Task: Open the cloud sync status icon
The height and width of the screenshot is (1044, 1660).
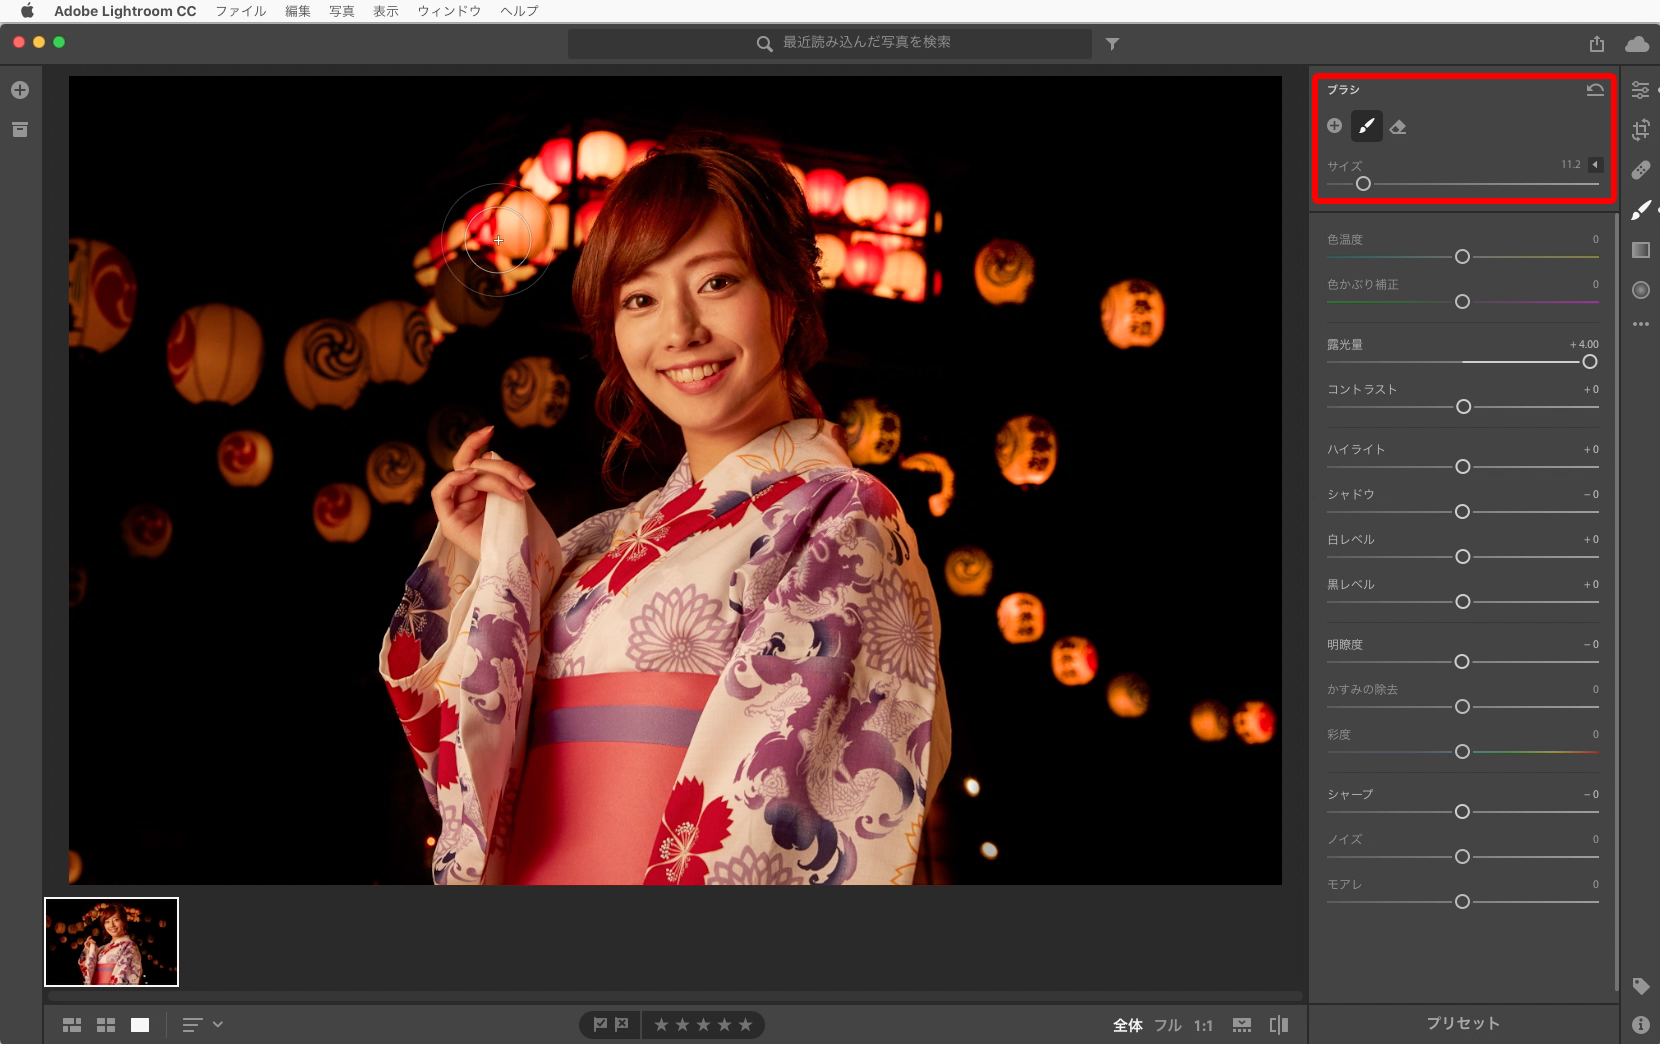Action: click(x=1637, y=44)
